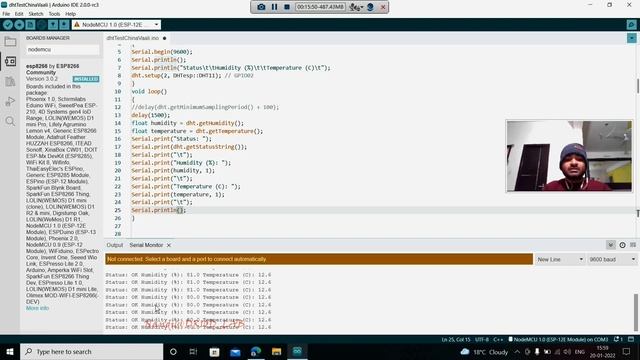
Task: Click code line 'delay(1500);'
Action: pos(151,115)
